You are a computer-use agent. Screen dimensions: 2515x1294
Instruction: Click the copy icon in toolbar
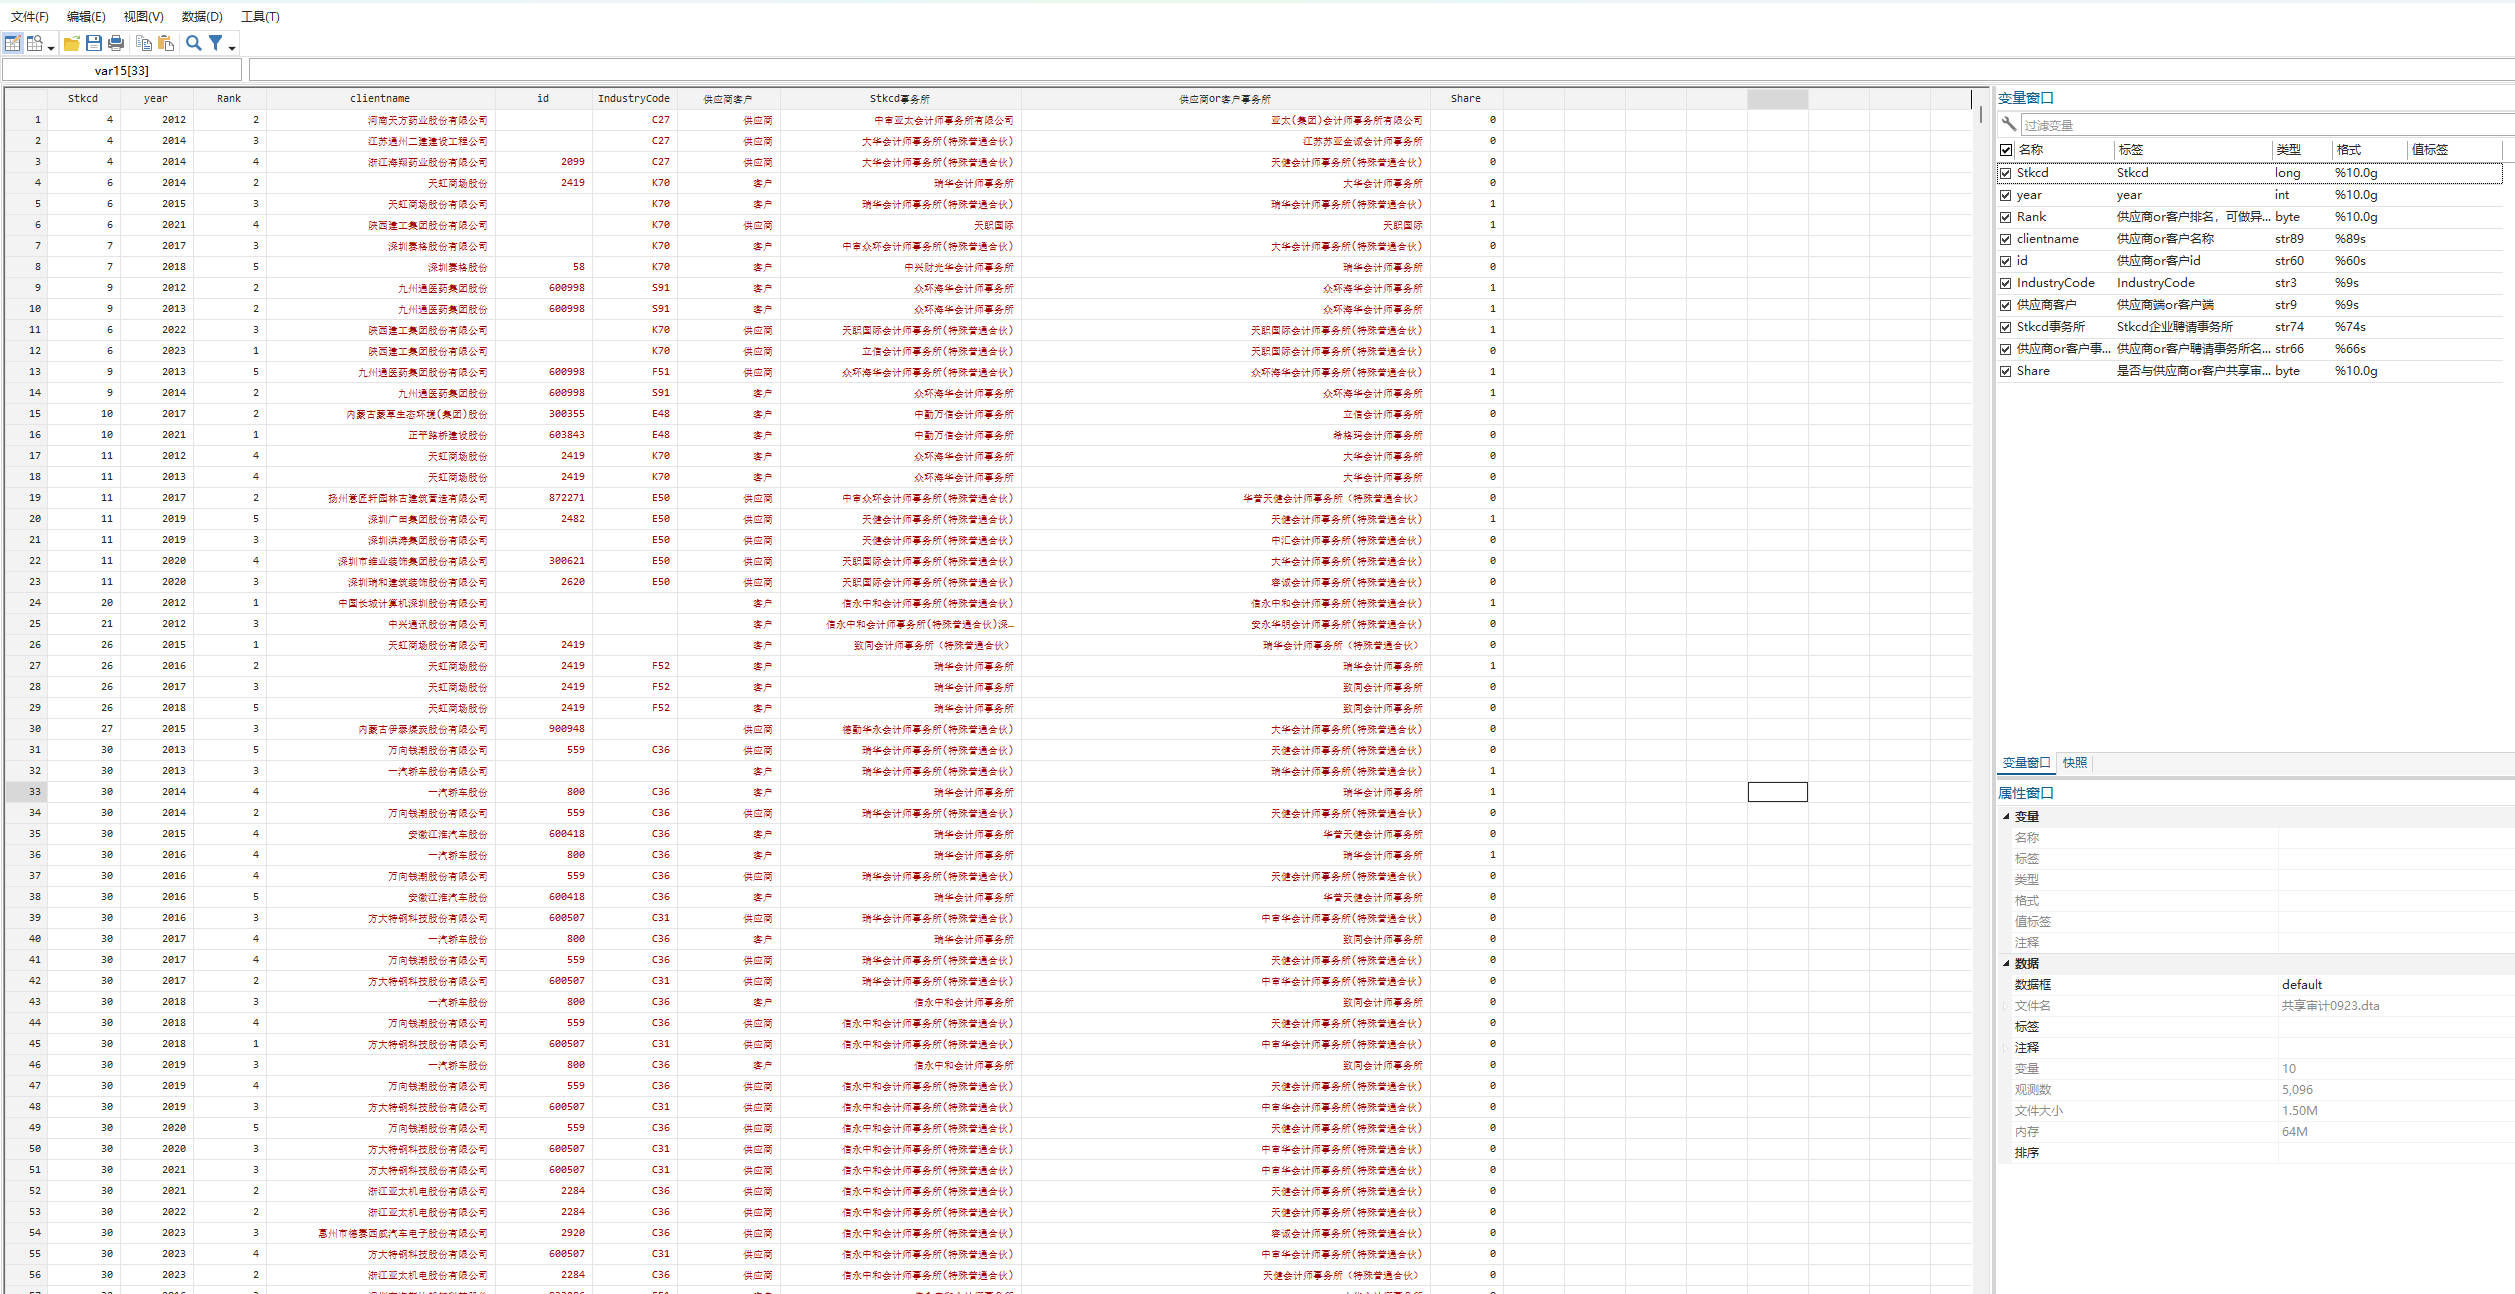point(144,43)
